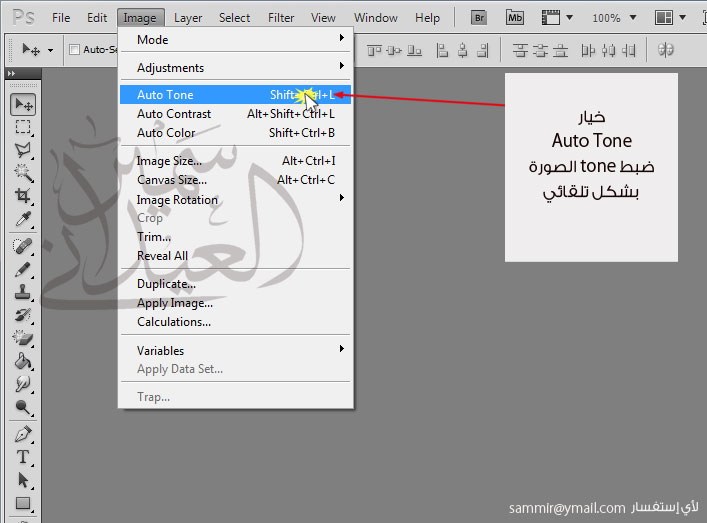Click Distribute Horizontal Centers icon
The width and height of the screenshot is (707, 523).
pos(608,50)
